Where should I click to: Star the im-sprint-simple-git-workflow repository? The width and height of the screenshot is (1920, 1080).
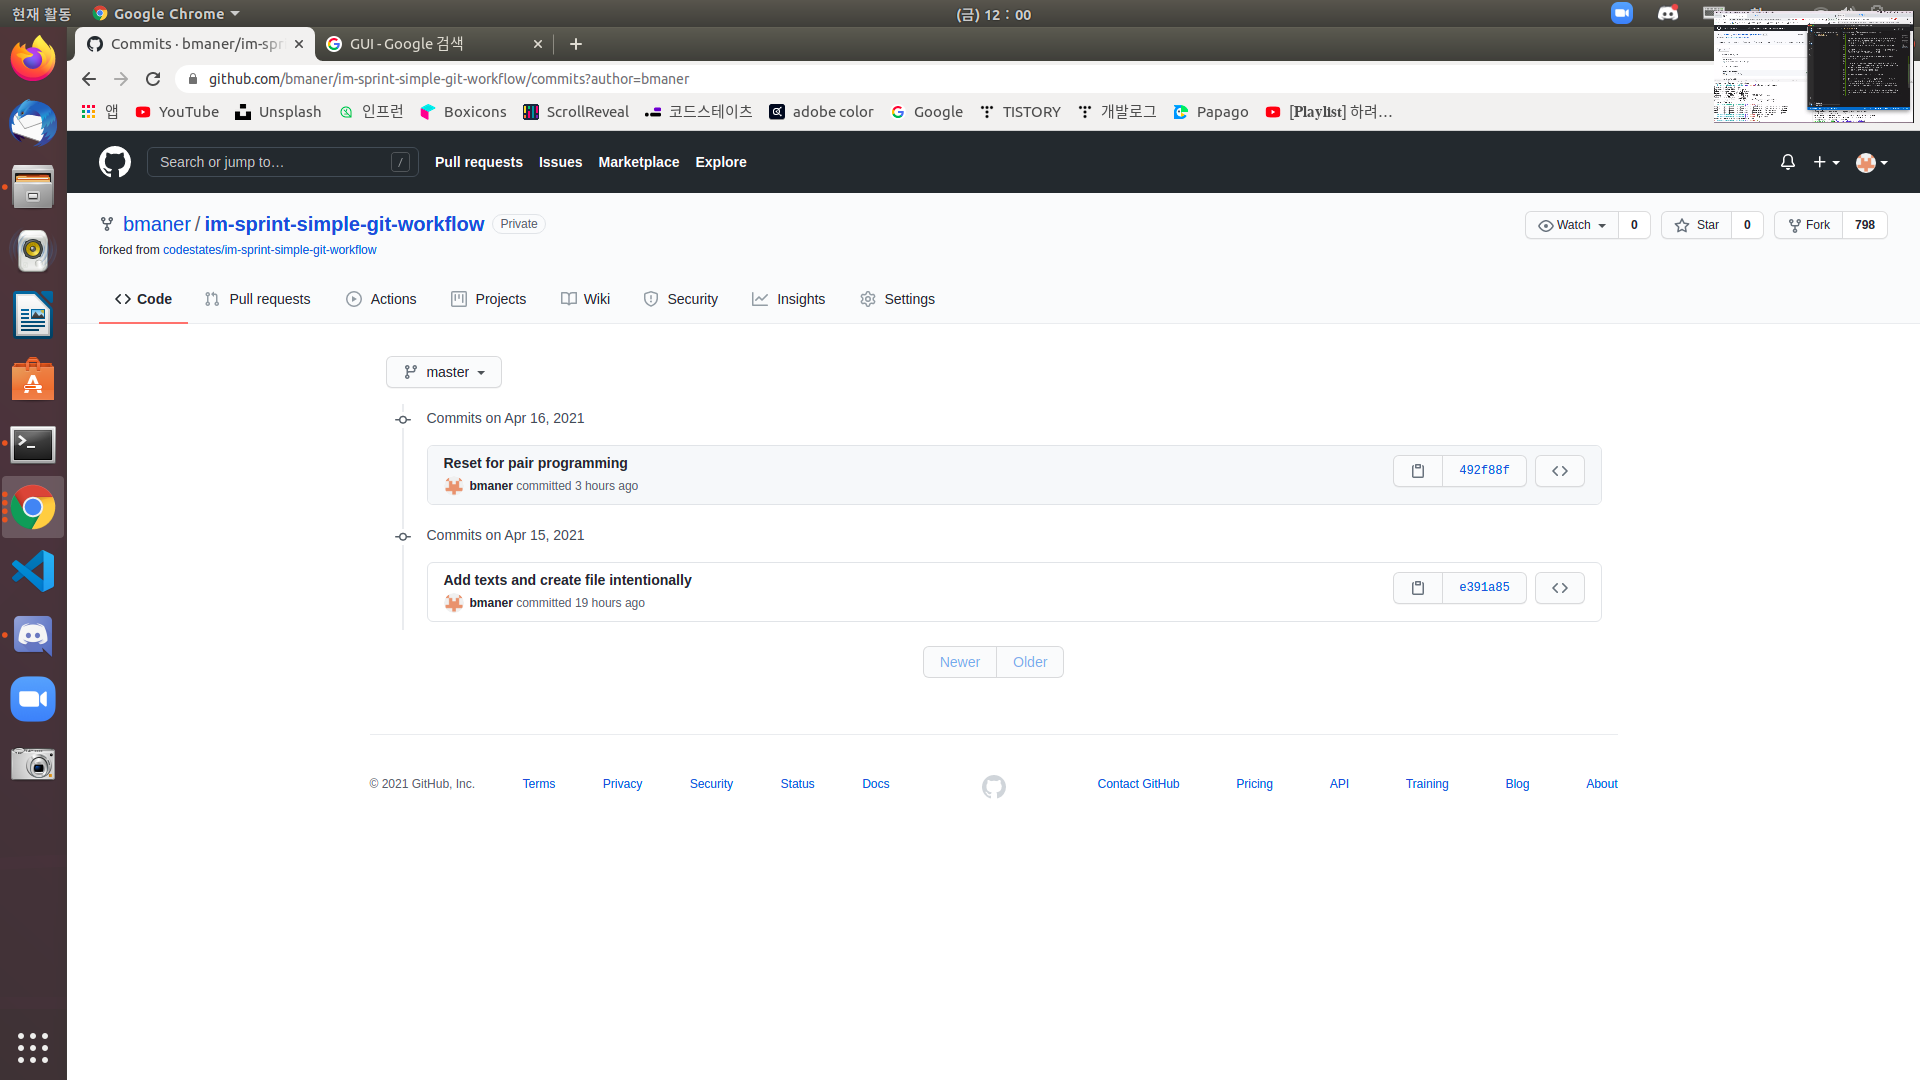coord(1697,225)
